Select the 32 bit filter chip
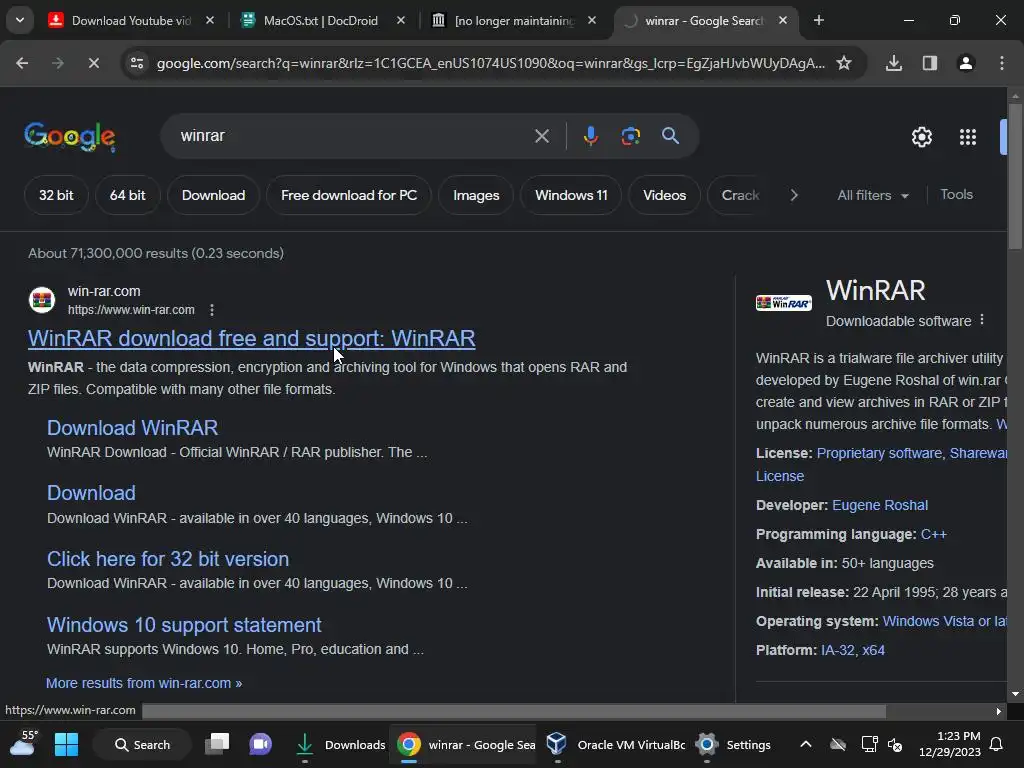 [x=56, y=195]
